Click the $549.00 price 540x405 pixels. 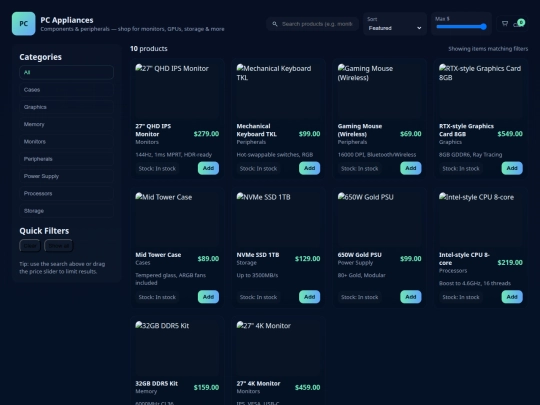[x=510, y=134]
